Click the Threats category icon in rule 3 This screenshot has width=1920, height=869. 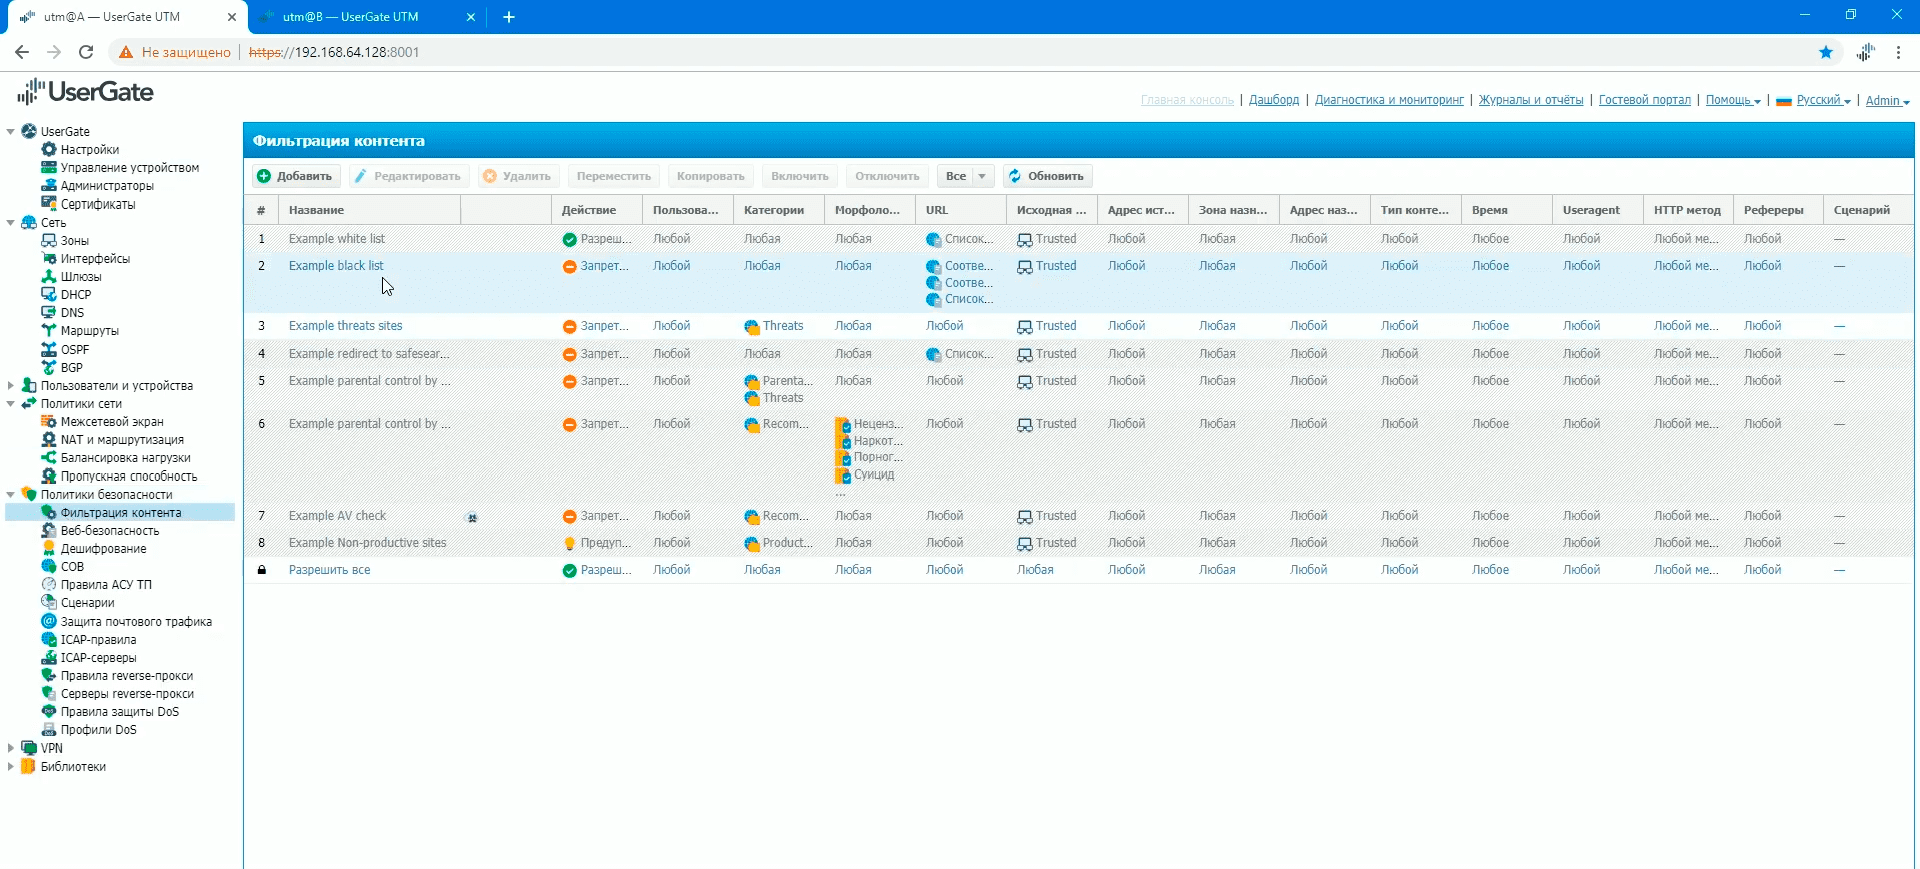click(752, 327)
